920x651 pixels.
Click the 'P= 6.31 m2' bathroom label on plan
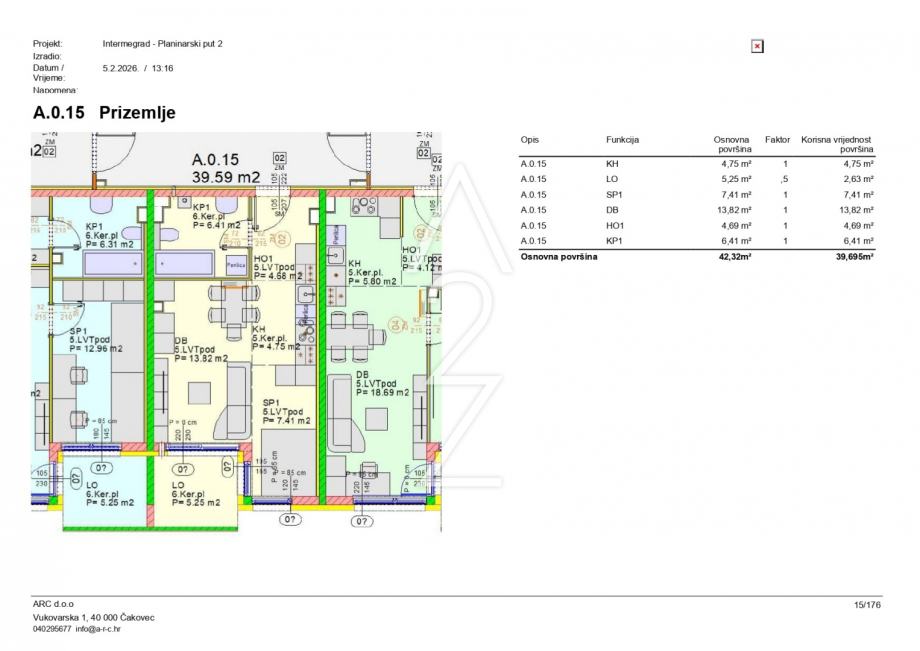click(110, 245)
